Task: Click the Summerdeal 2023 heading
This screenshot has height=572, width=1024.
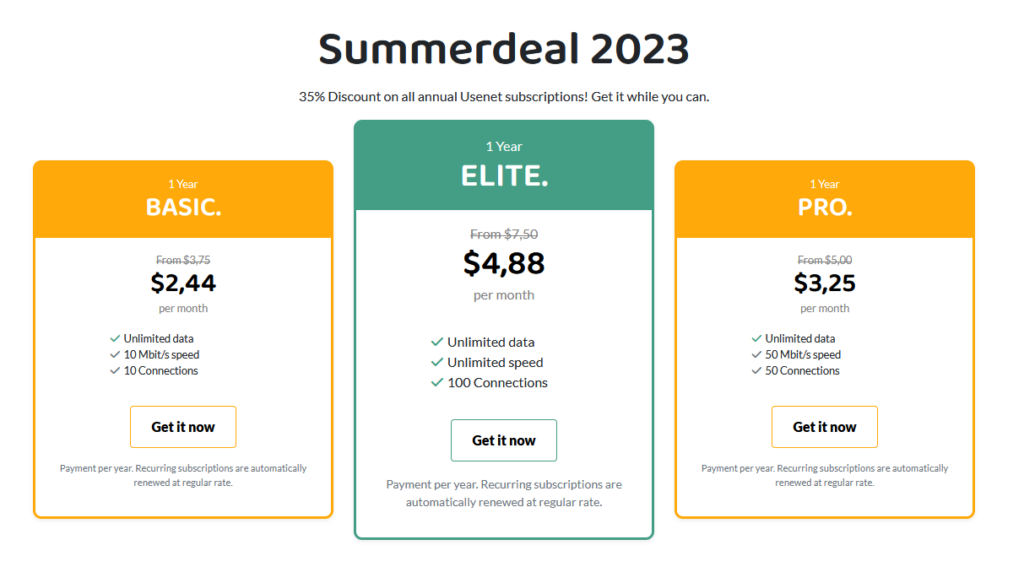Action: (x=504, y=49)
